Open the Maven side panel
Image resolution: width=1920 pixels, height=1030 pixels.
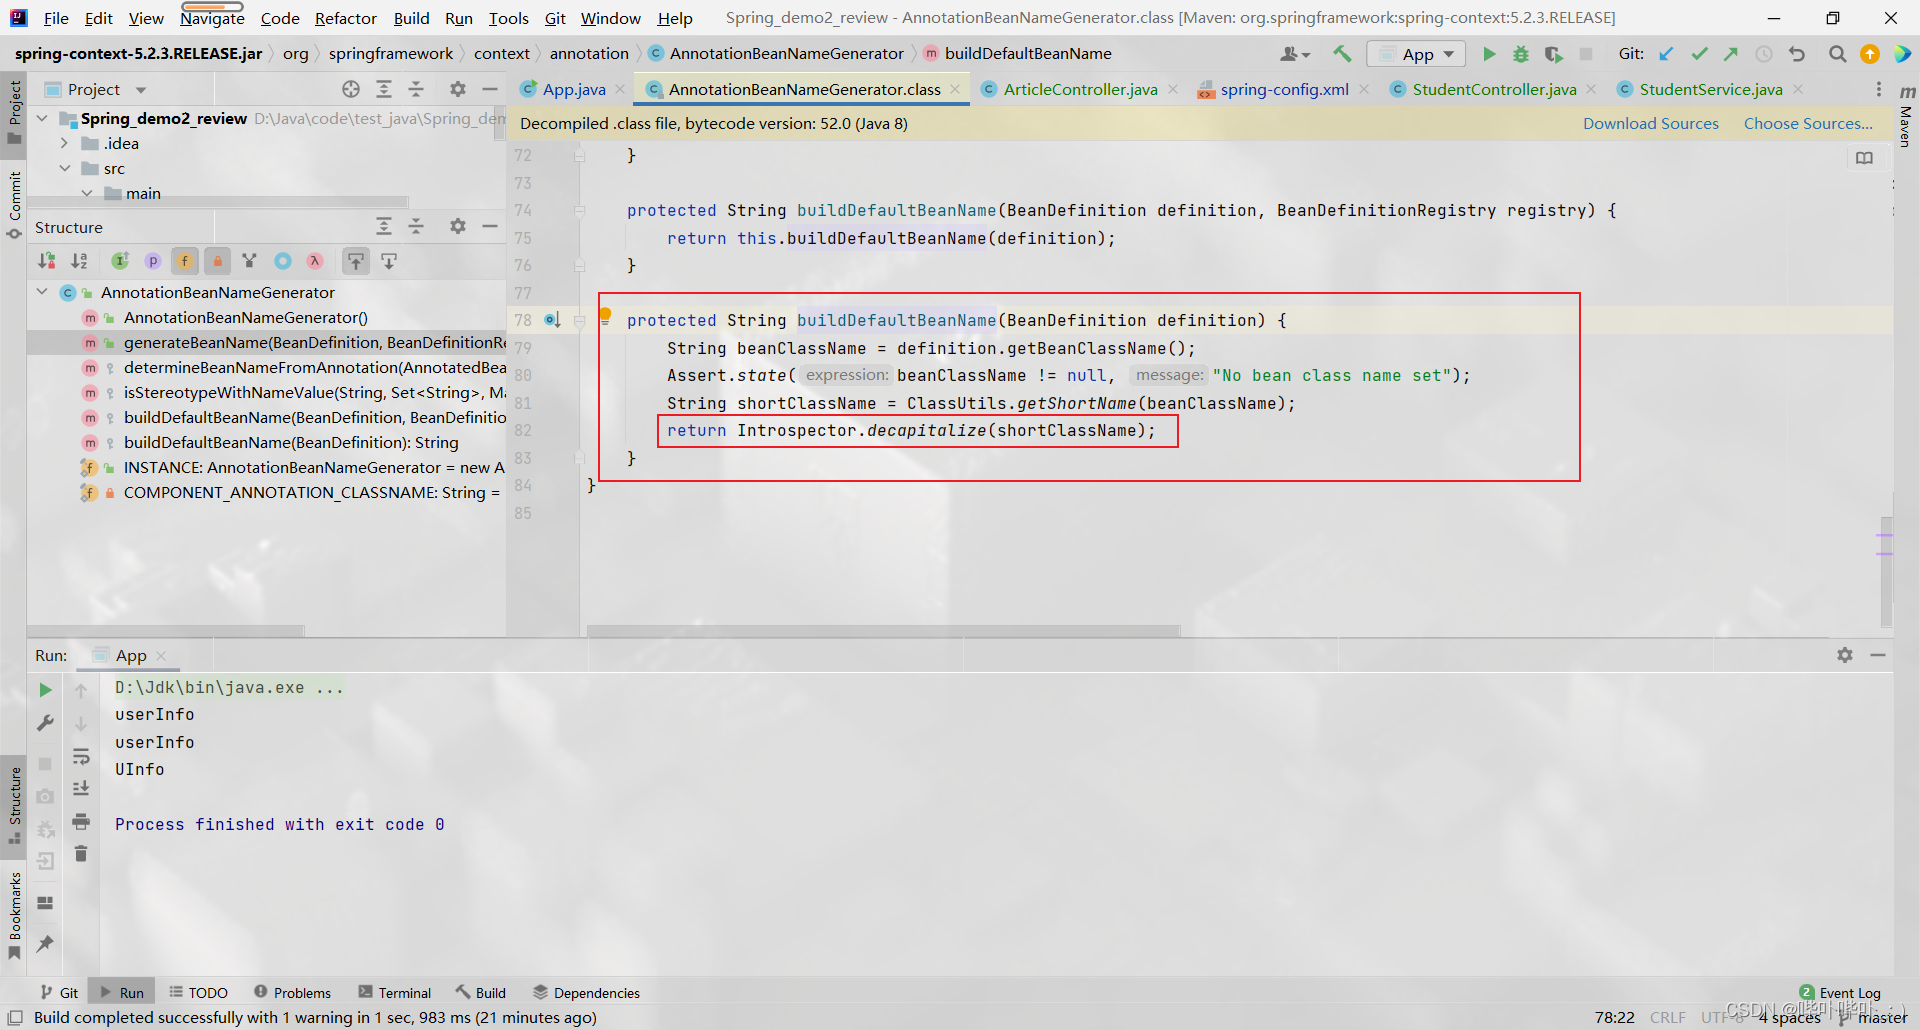coord(1906,118)
